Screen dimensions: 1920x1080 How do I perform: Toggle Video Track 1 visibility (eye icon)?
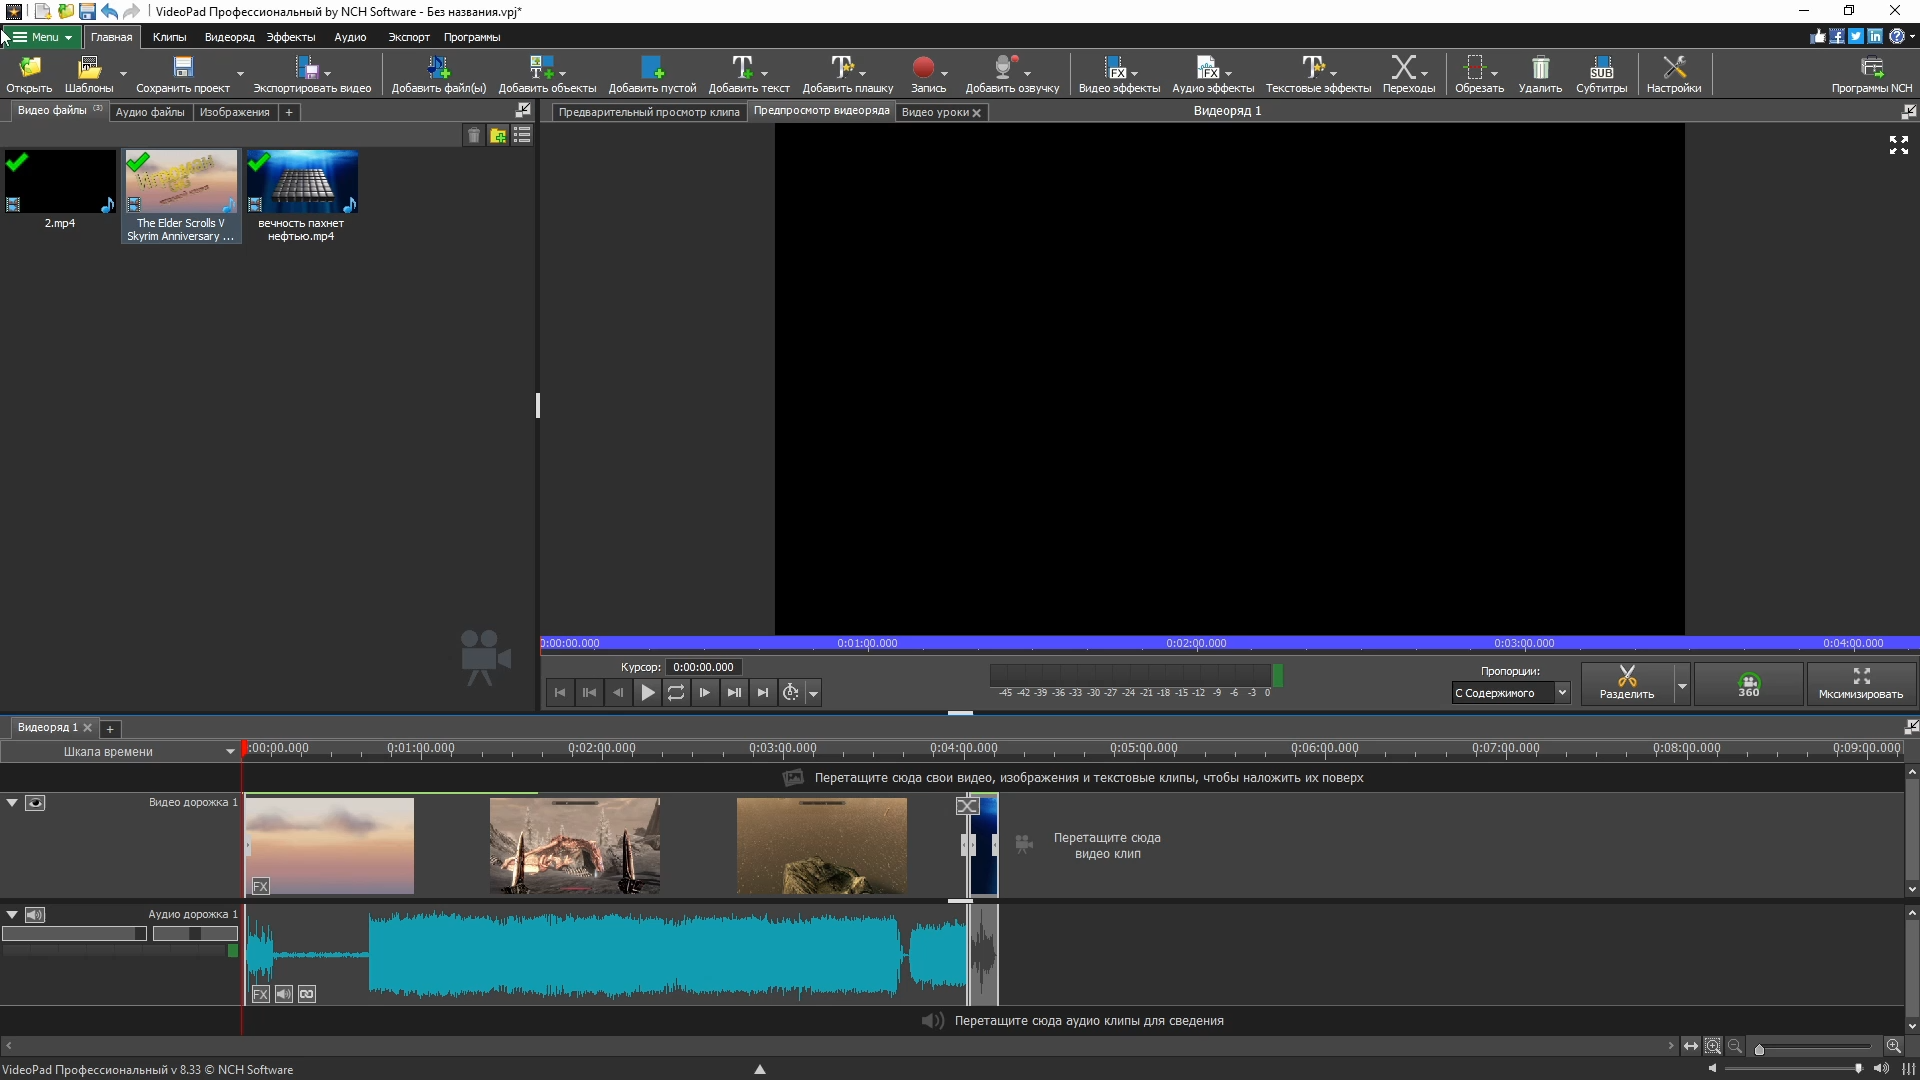[x=35, y=803]
